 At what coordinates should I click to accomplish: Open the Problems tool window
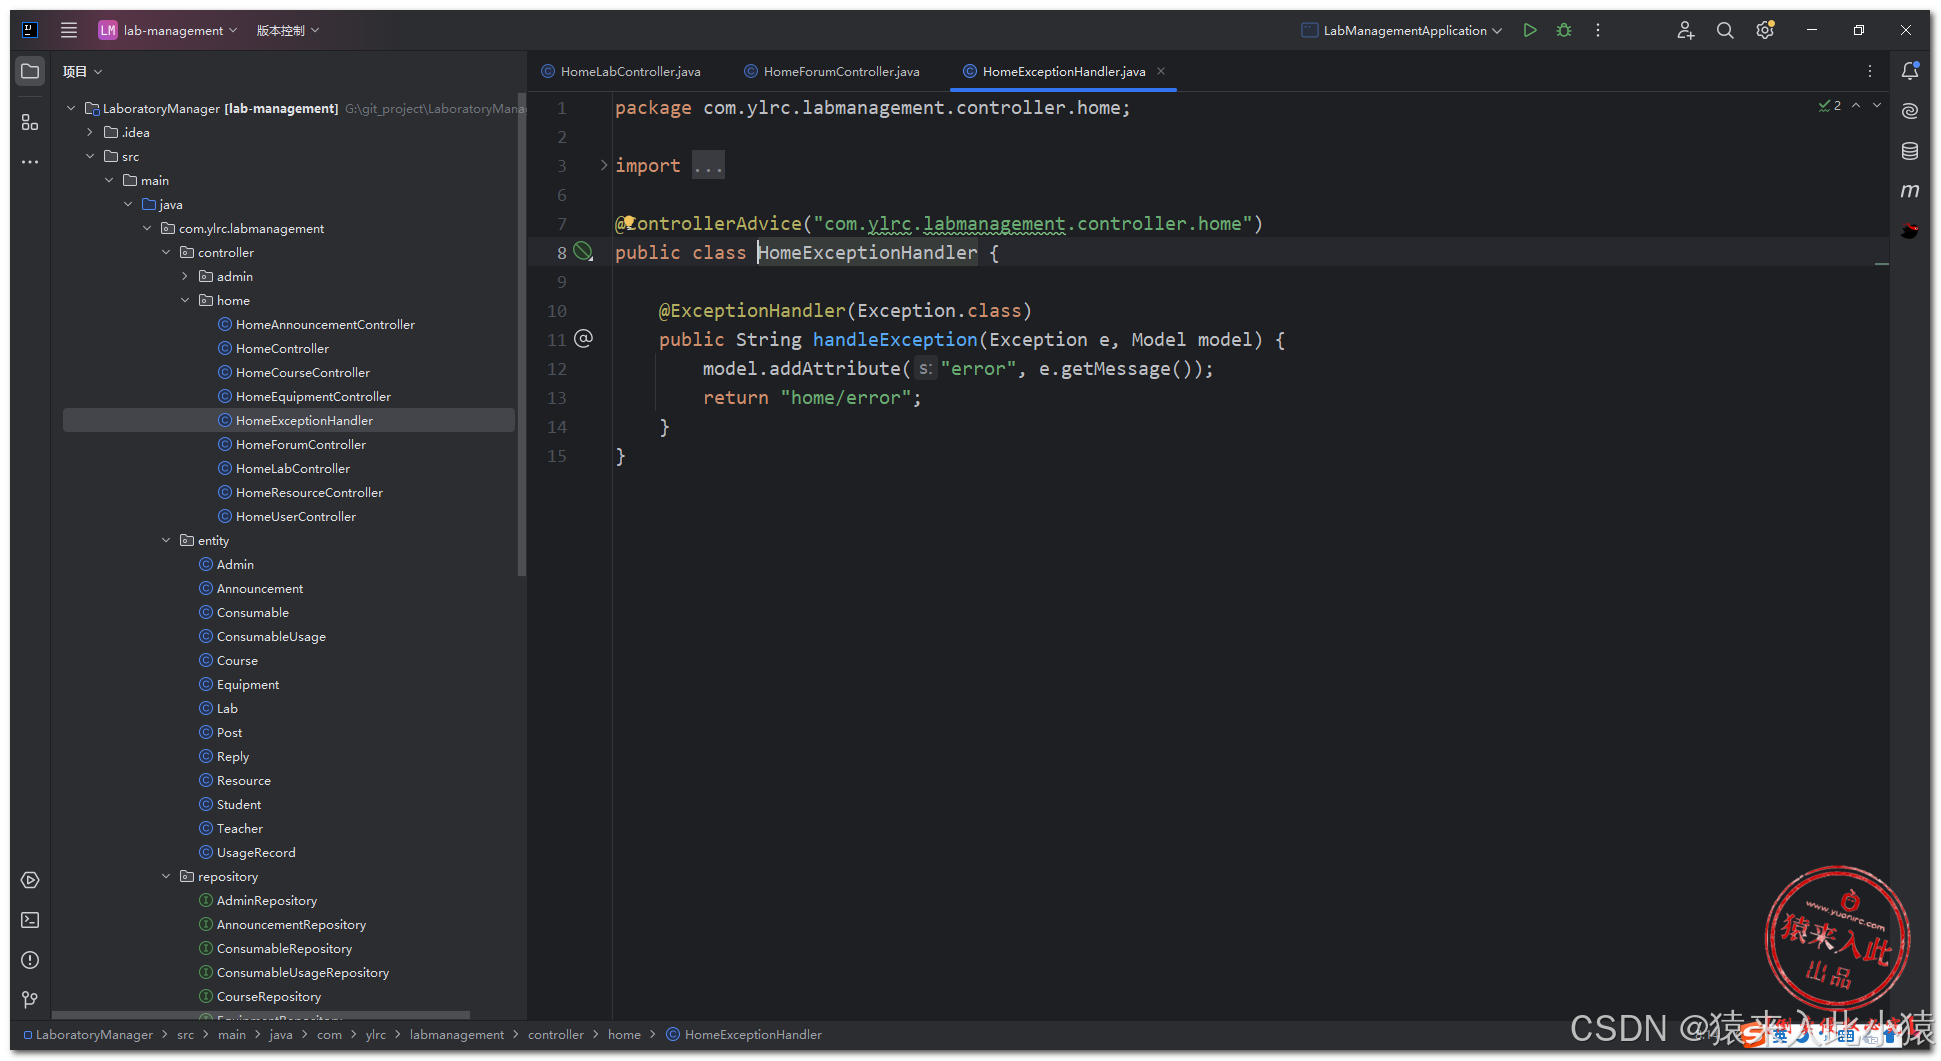tap(30, 960)
